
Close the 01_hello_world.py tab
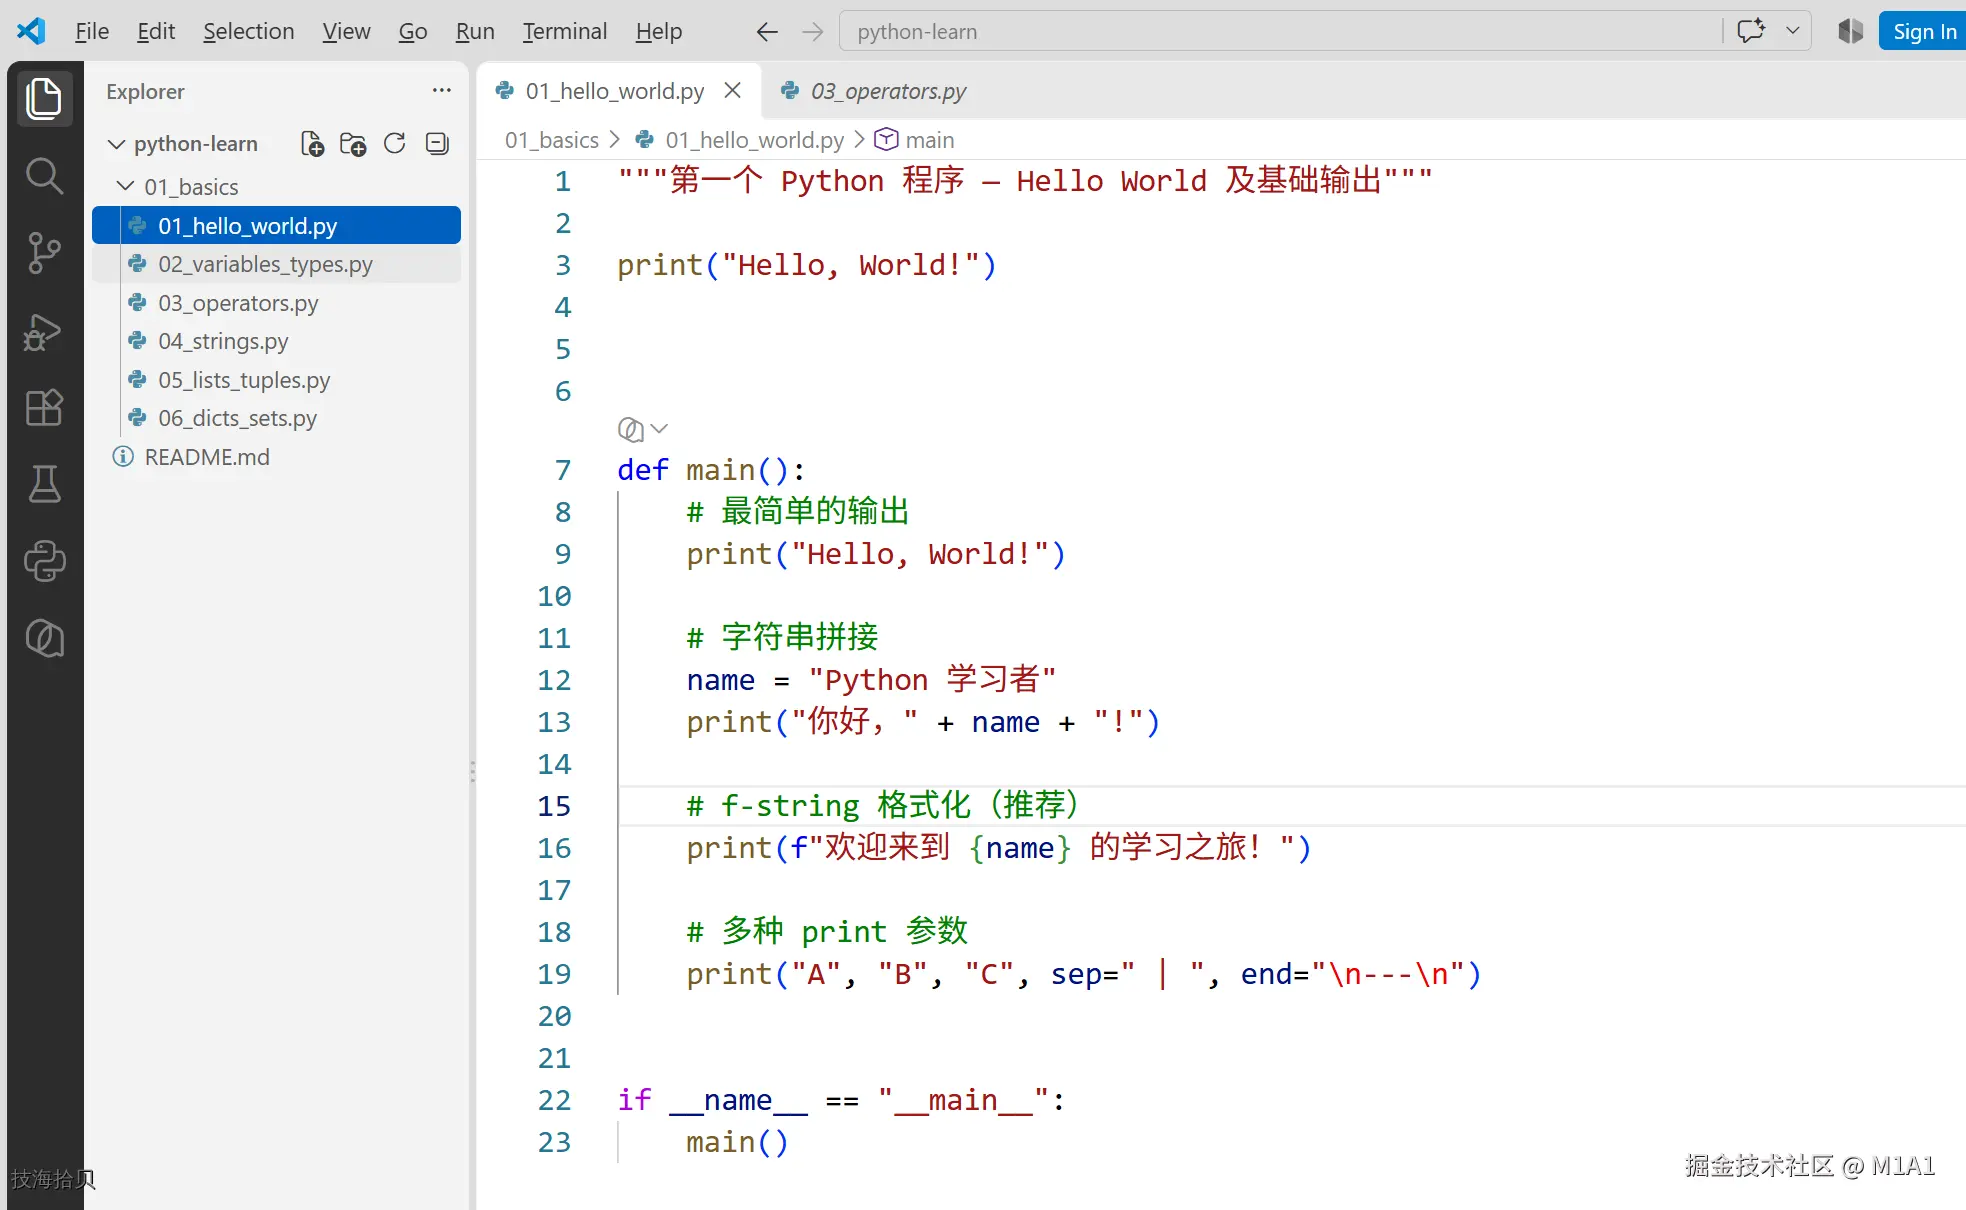733,91
